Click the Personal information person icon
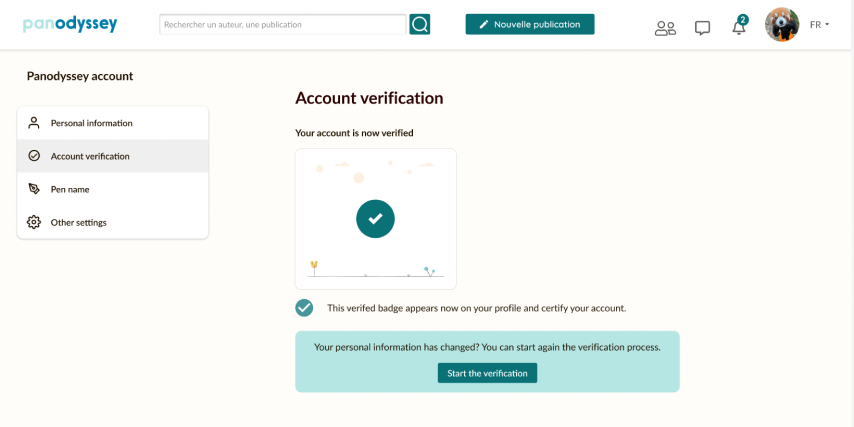Image resolution: width=854 pixels, height=427 pixels. coord(34,123)
